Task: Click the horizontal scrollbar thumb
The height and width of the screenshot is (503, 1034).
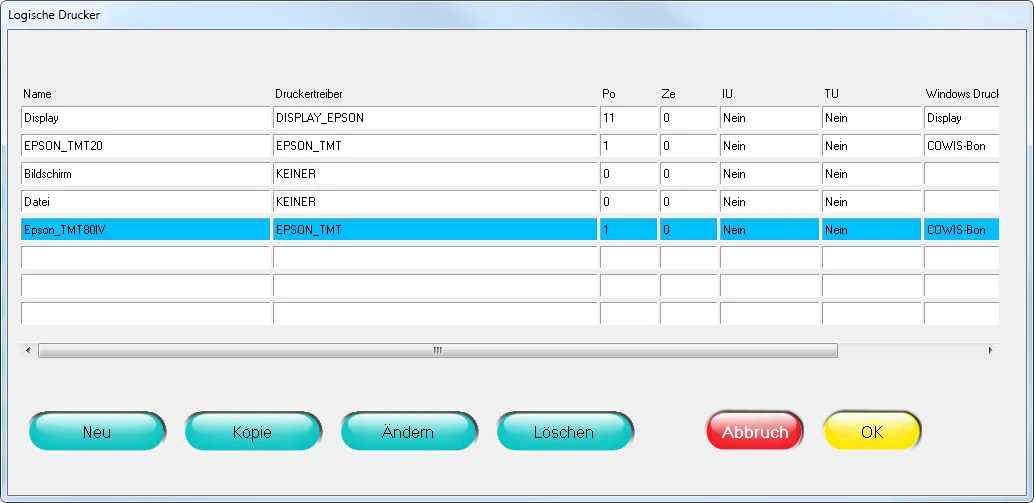Action: [x=437, y=351]
